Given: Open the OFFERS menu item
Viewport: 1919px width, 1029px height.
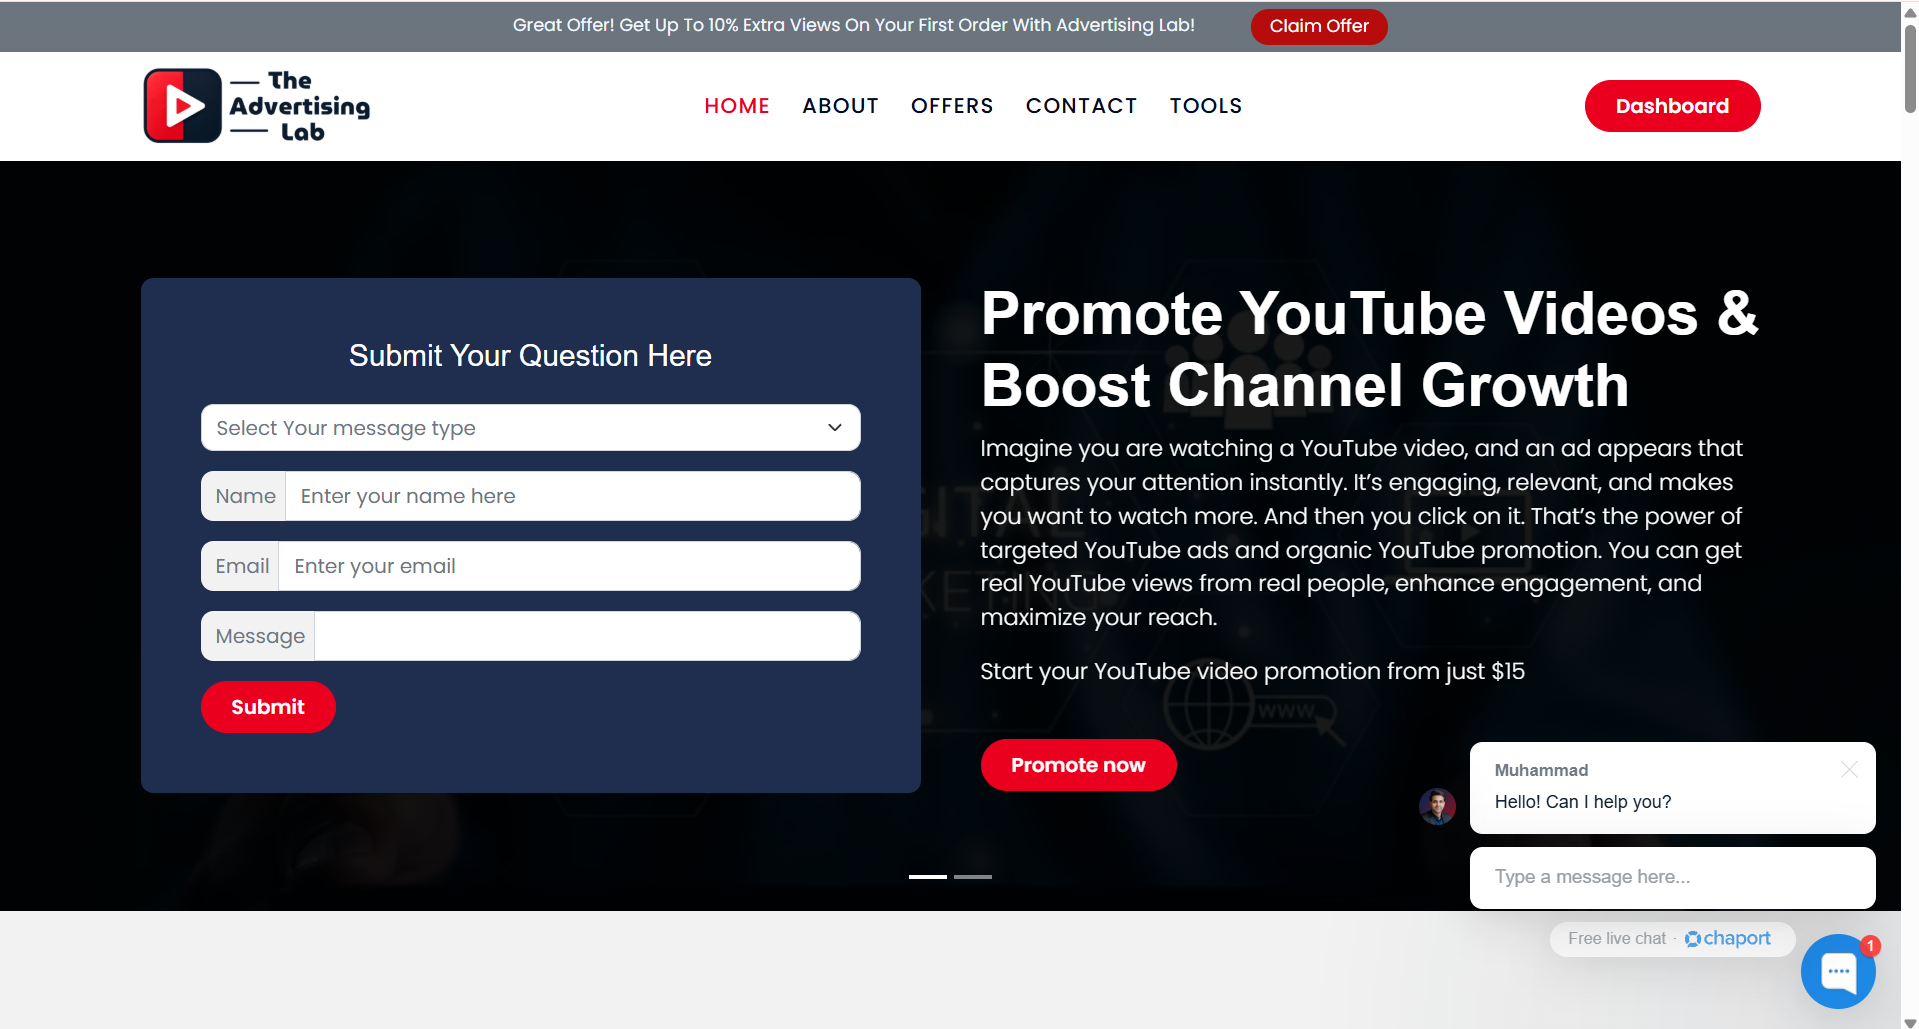Looking at the screenshot, I should pos(952,106).
